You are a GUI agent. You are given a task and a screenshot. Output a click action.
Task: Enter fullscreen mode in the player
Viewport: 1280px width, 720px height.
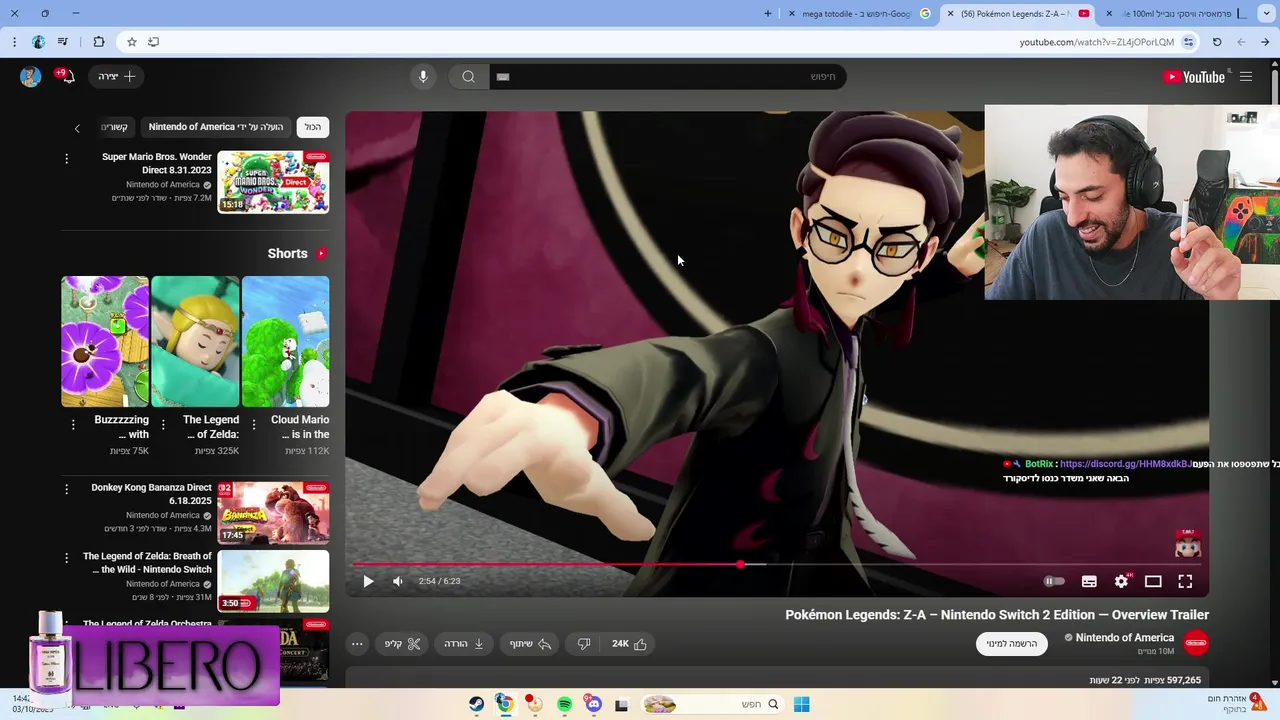(1185, 581)
